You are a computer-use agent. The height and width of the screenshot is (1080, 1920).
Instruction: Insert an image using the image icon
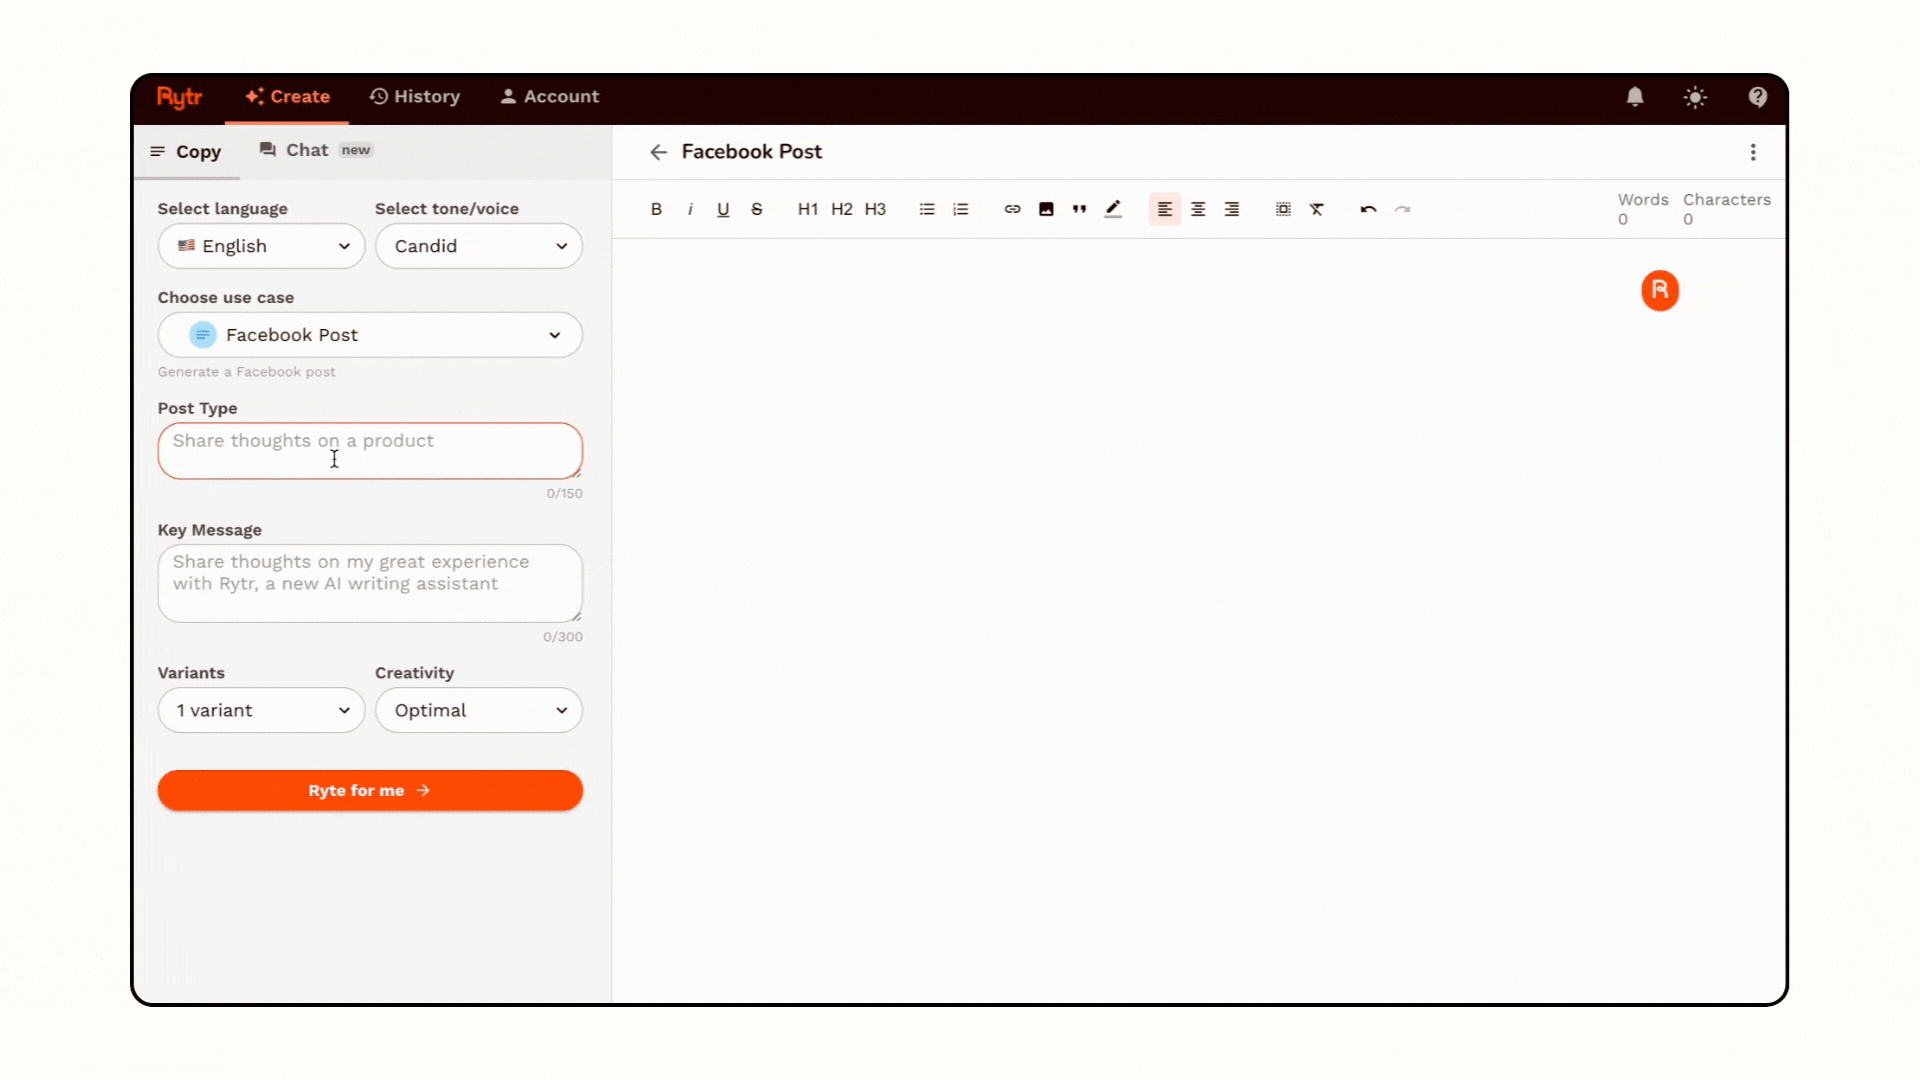coord(1046,209)
